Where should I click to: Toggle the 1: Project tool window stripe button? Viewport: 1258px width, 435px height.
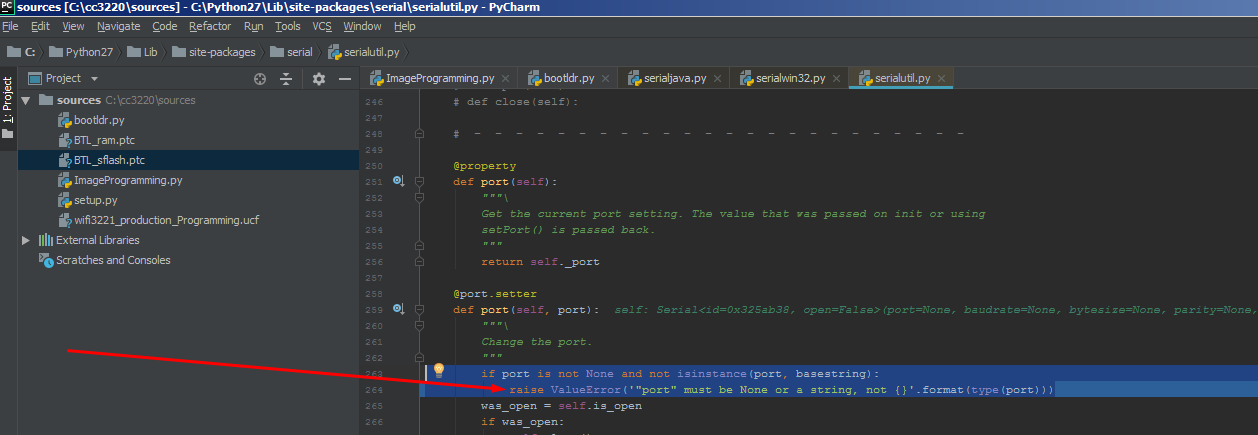pos(7,108)
